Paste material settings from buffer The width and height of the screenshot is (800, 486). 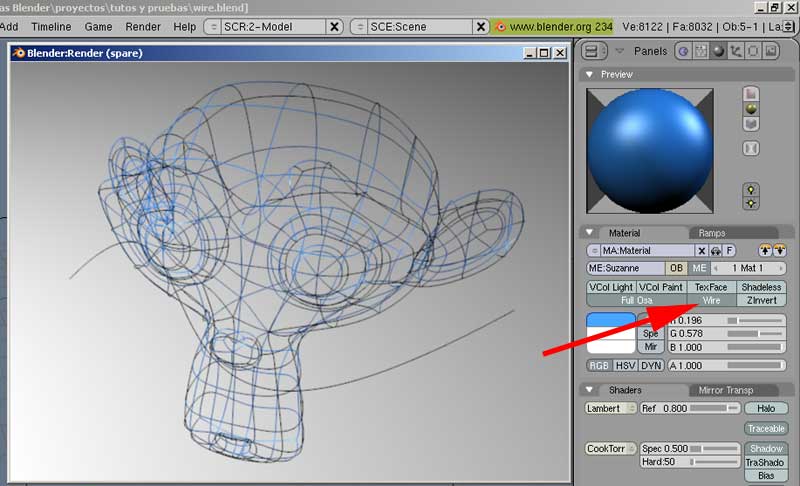[x=779, y=250]
